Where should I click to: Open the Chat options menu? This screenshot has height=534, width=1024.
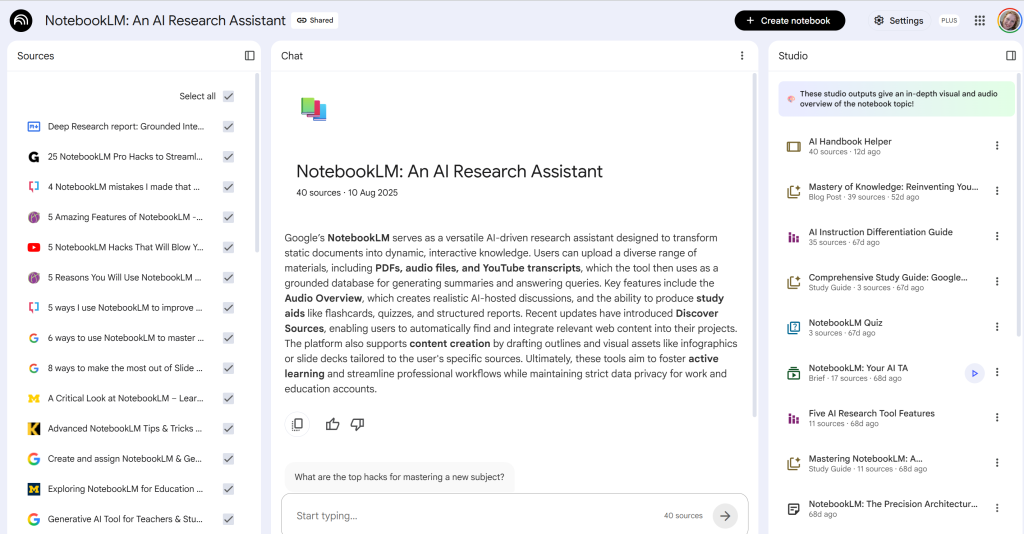[x=742, y=55]
